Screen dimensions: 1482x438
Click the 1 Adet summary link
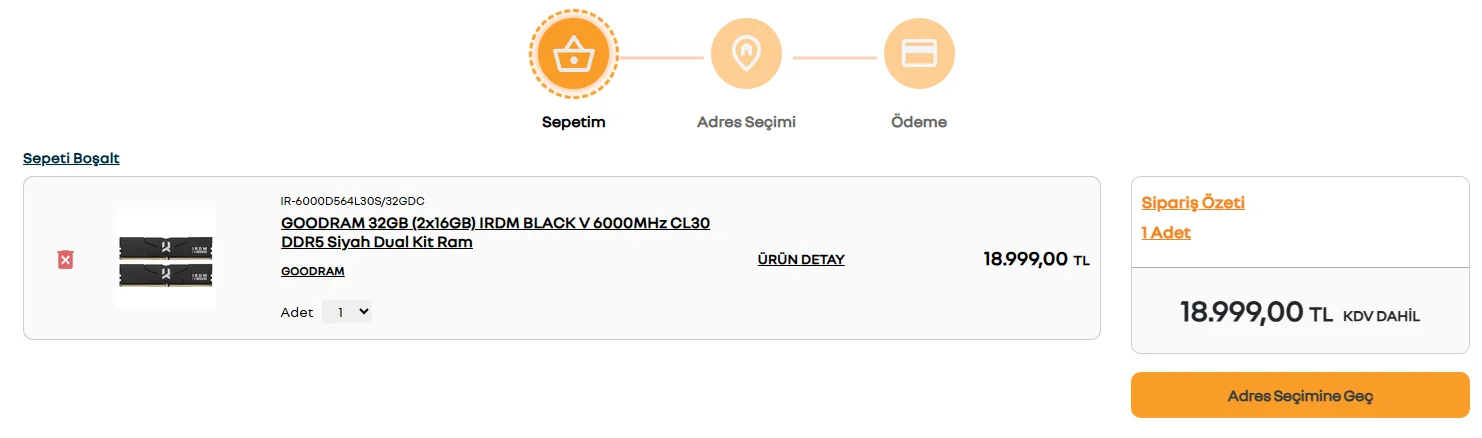point(1166,233)
